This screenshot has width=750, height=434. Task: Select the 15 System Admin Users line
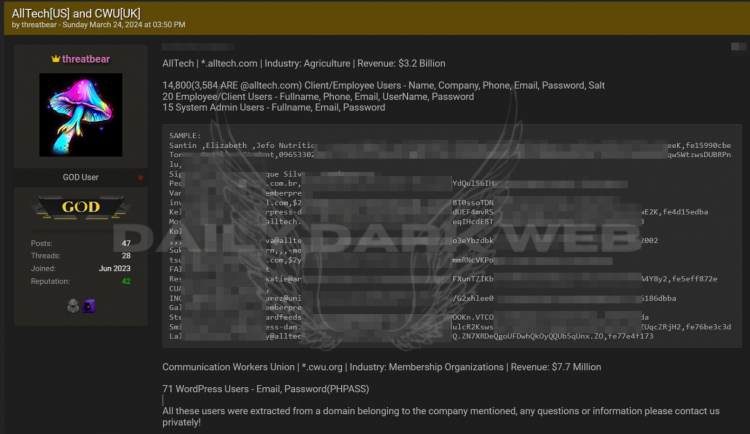coord(274,107)
